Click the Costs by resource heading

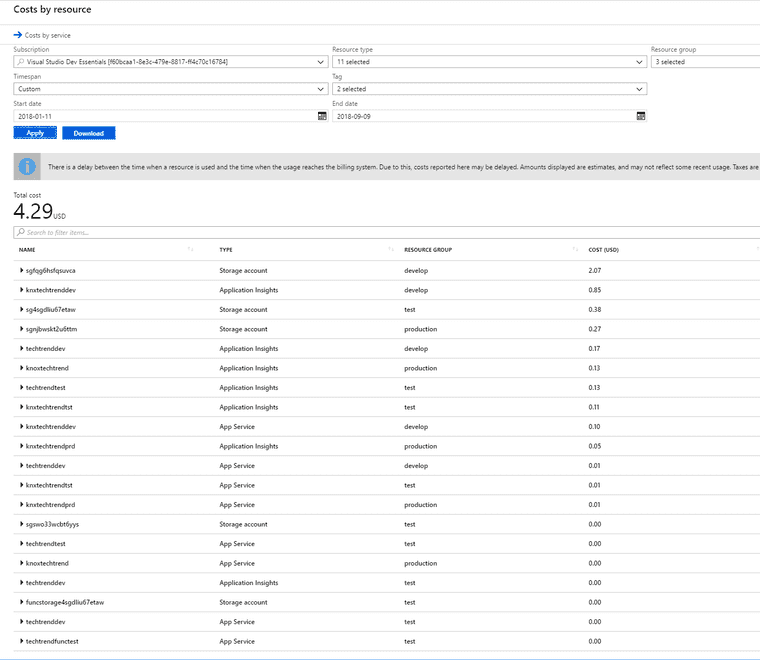pos(52,9)
